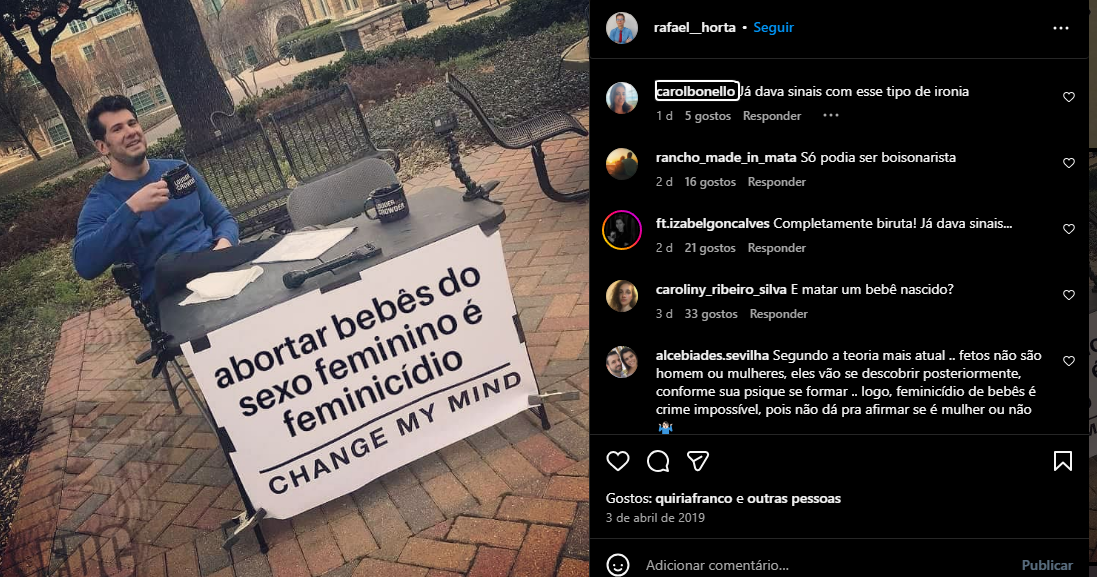
Task: Save post with the bookmark icon
Action: (x=1063, y=461)
